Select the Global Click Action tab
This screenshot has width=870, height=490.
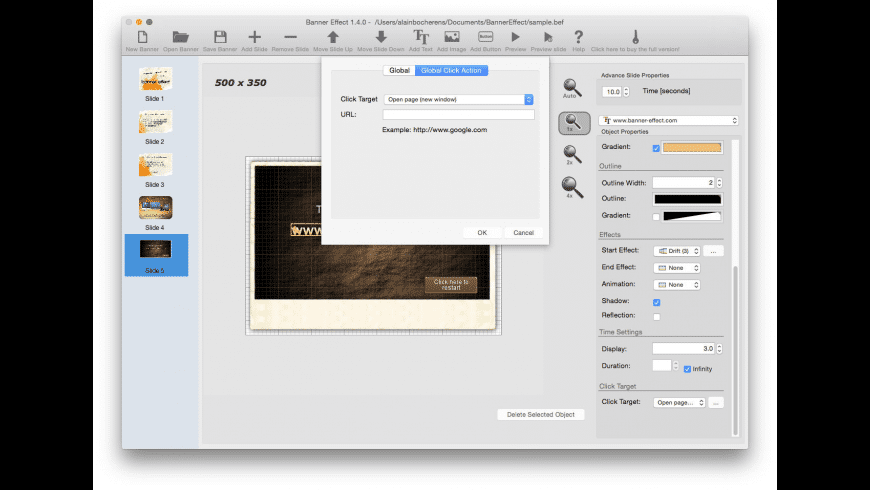pyautogui.click(x=451, y=70)
